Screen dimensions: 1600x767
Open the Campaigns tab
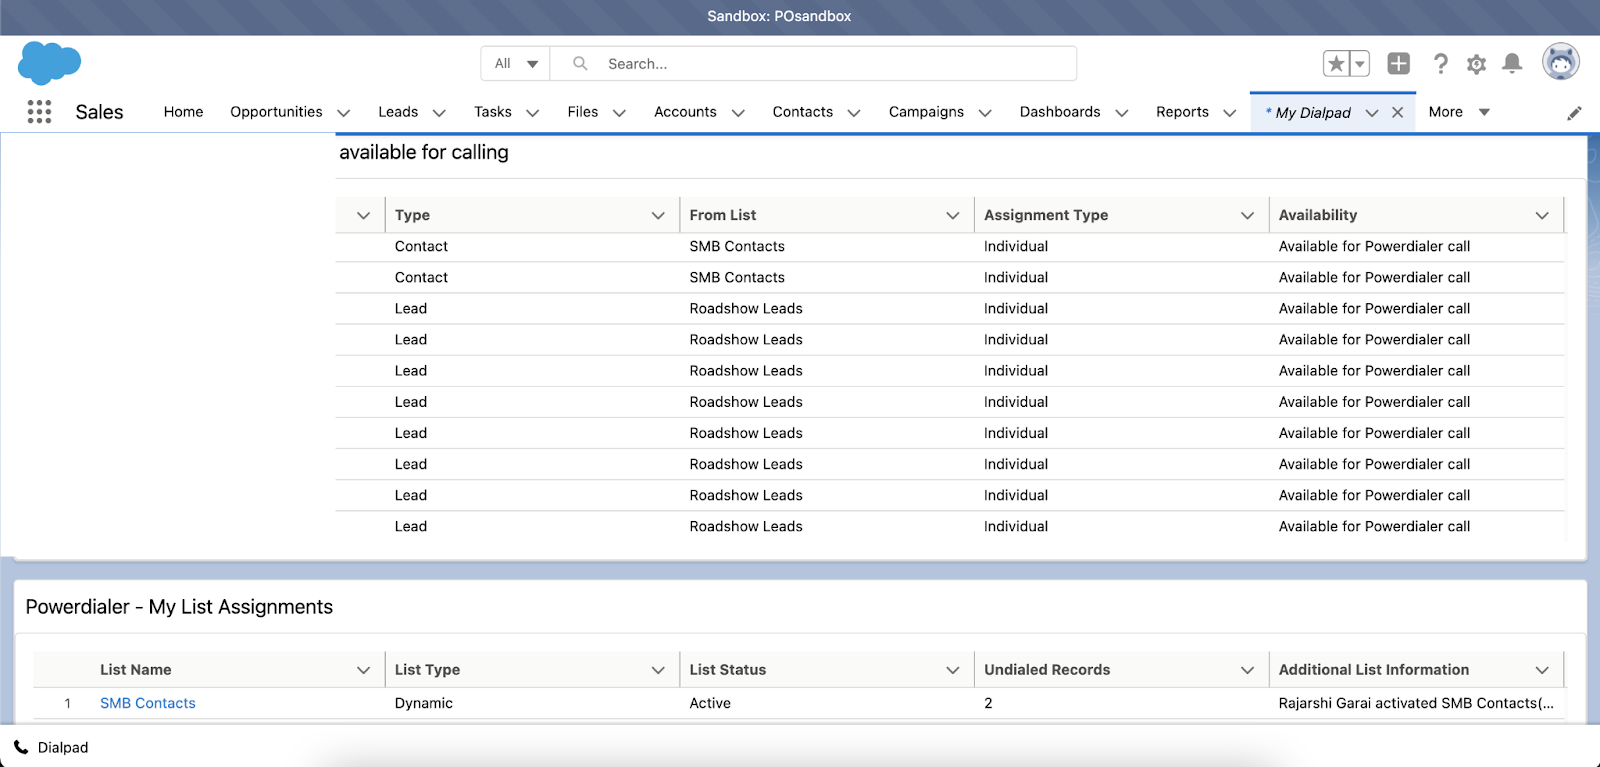click(x=926, y=112)
